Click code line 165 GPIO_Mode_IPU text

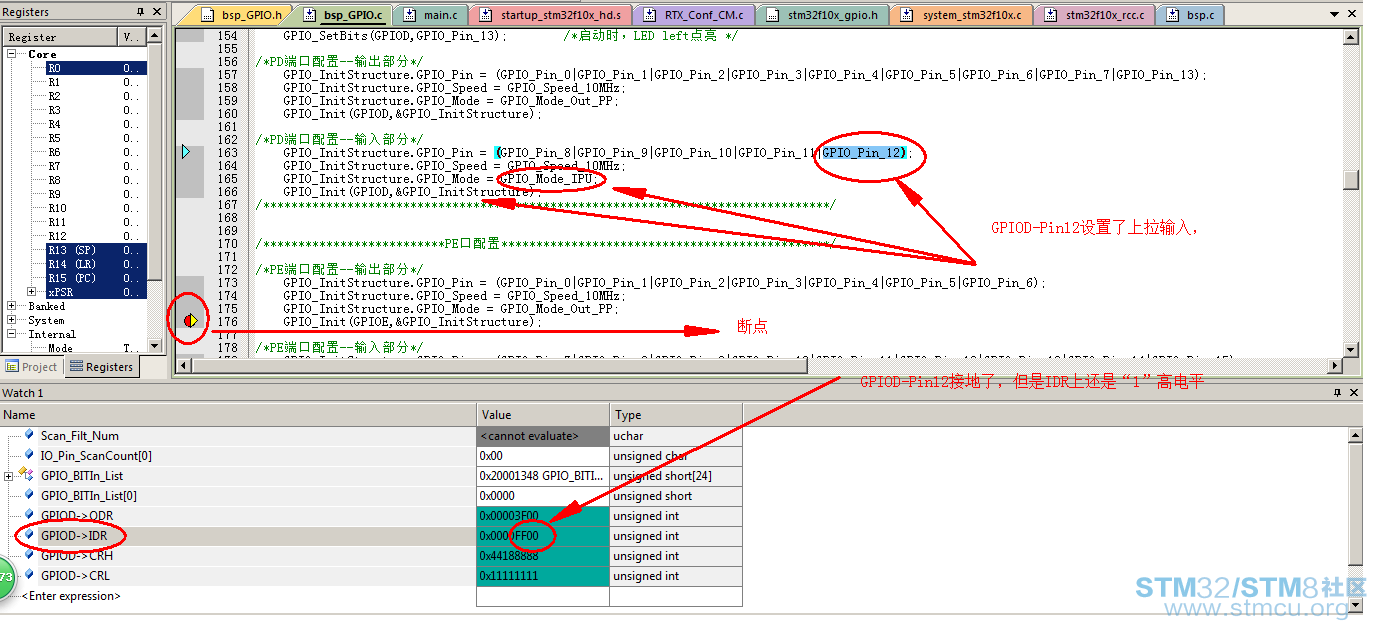pos(547,179)
